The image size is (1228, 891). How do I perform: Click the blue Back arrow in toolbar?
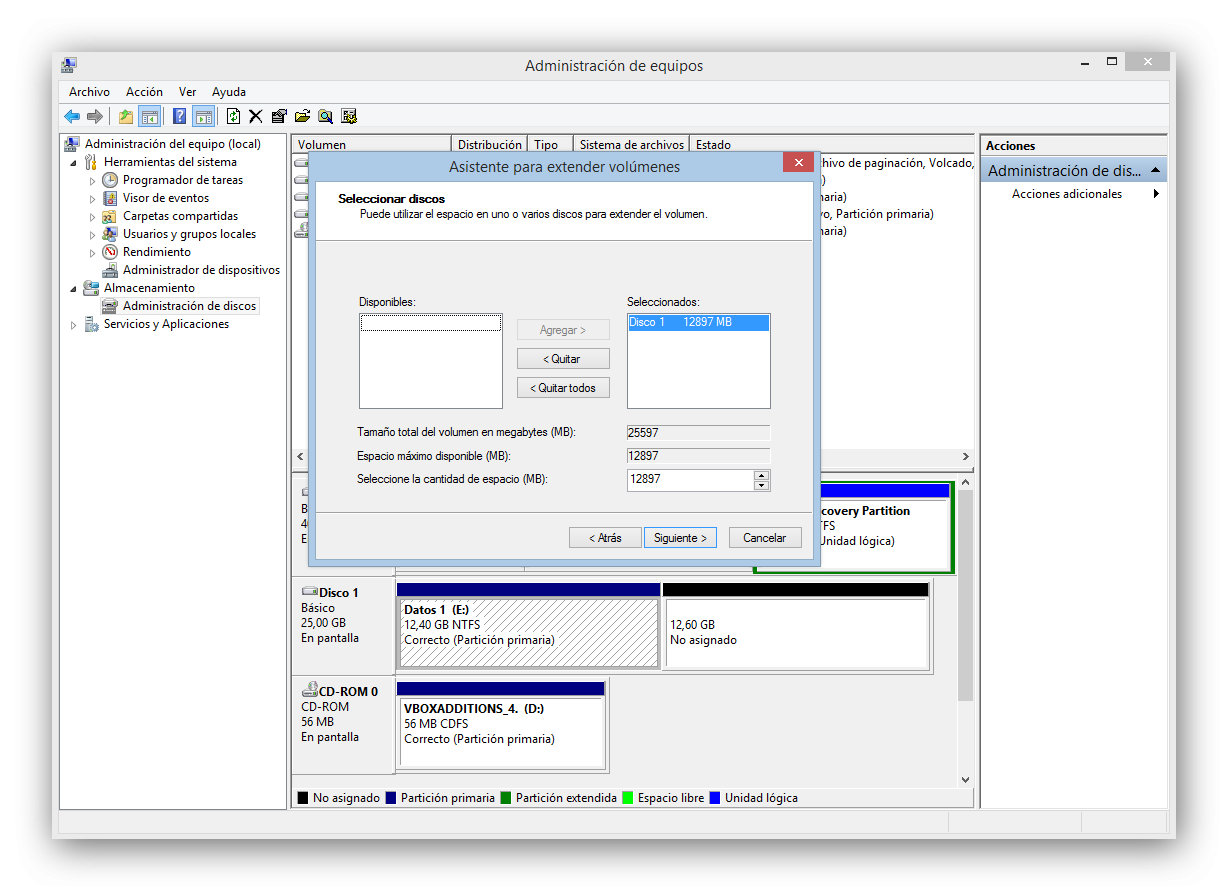pos(72,116)
